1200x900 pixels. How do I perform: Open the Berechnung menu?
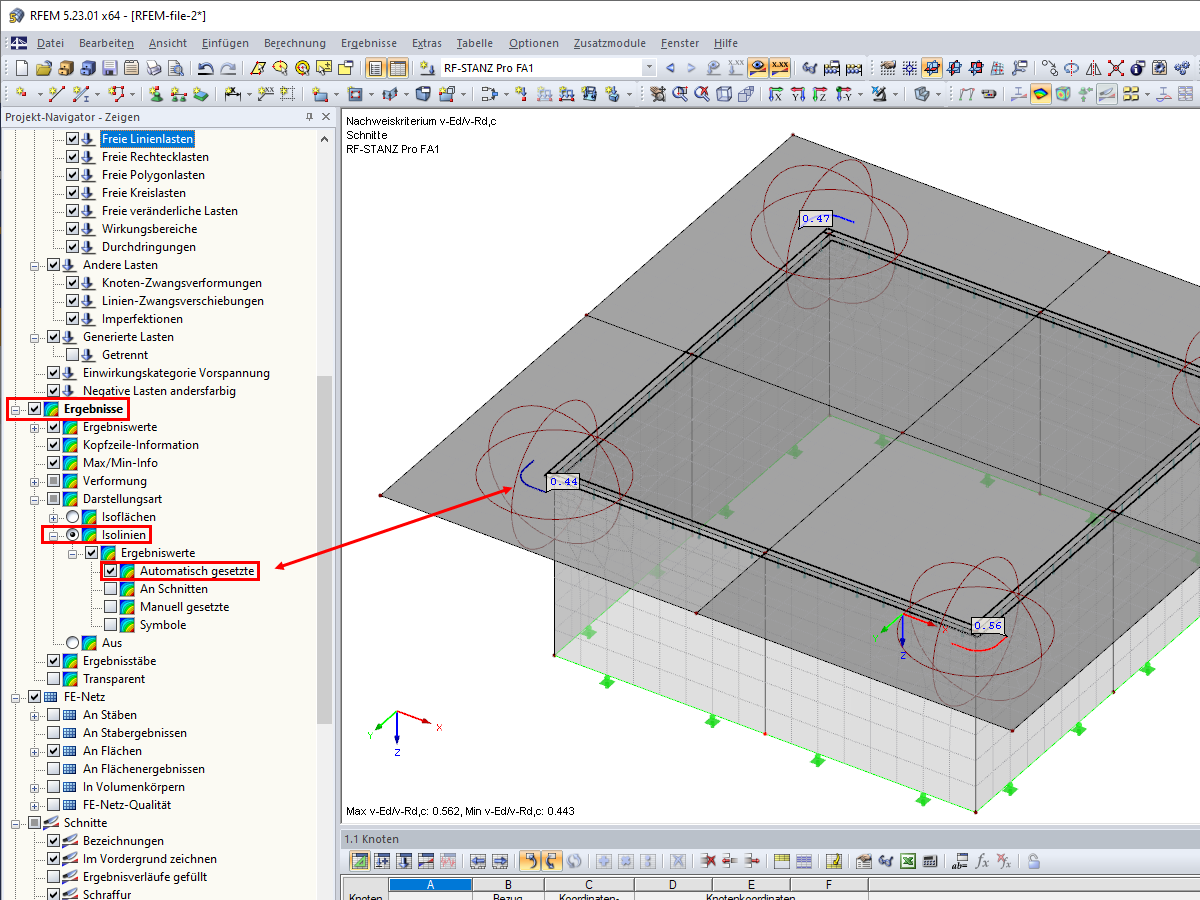tap(295, 43)
